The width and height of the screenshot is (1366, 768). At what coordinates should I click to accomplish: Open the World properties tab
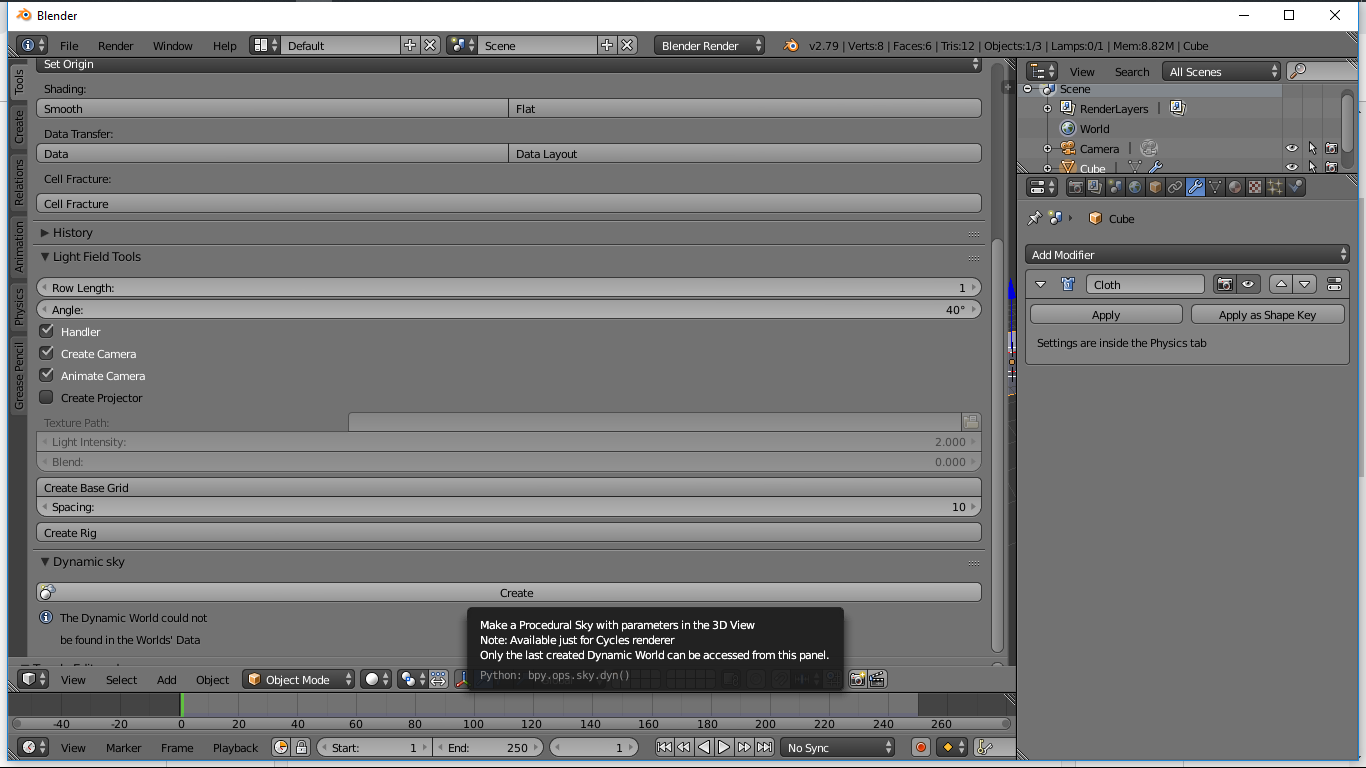1135,187
